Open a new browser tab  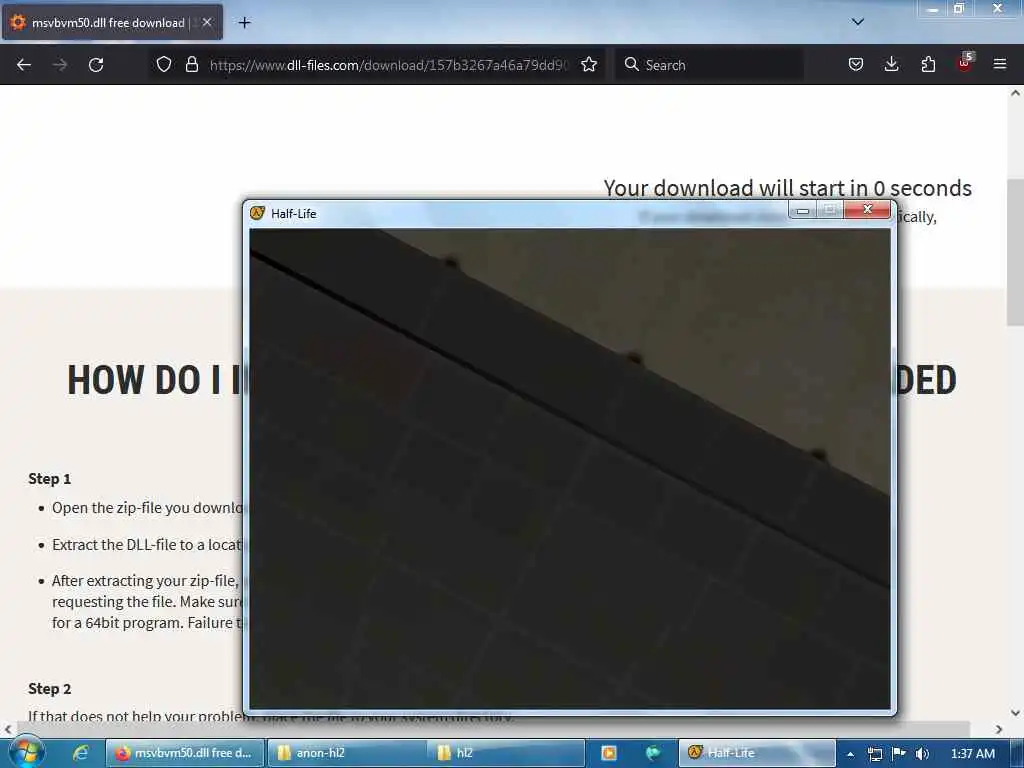pos(244,23)
